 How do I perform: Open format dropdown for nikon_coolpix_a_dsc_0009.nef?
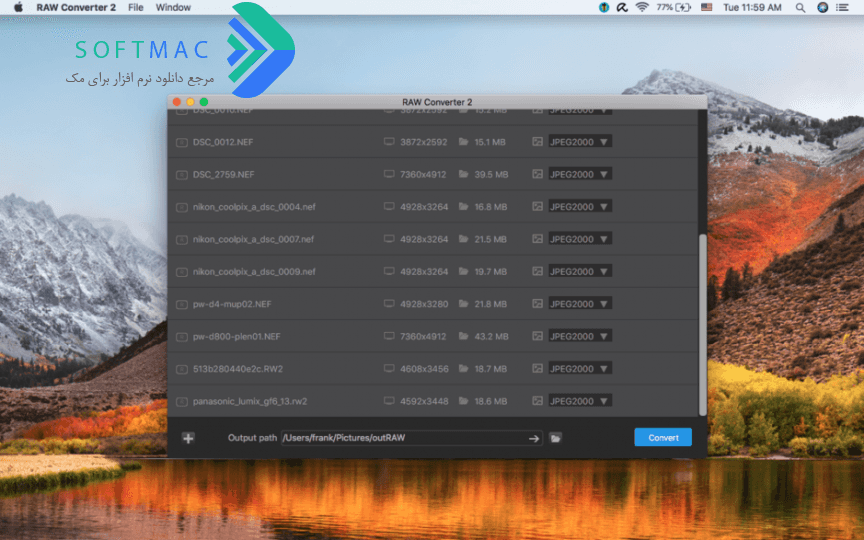(580, 271)
